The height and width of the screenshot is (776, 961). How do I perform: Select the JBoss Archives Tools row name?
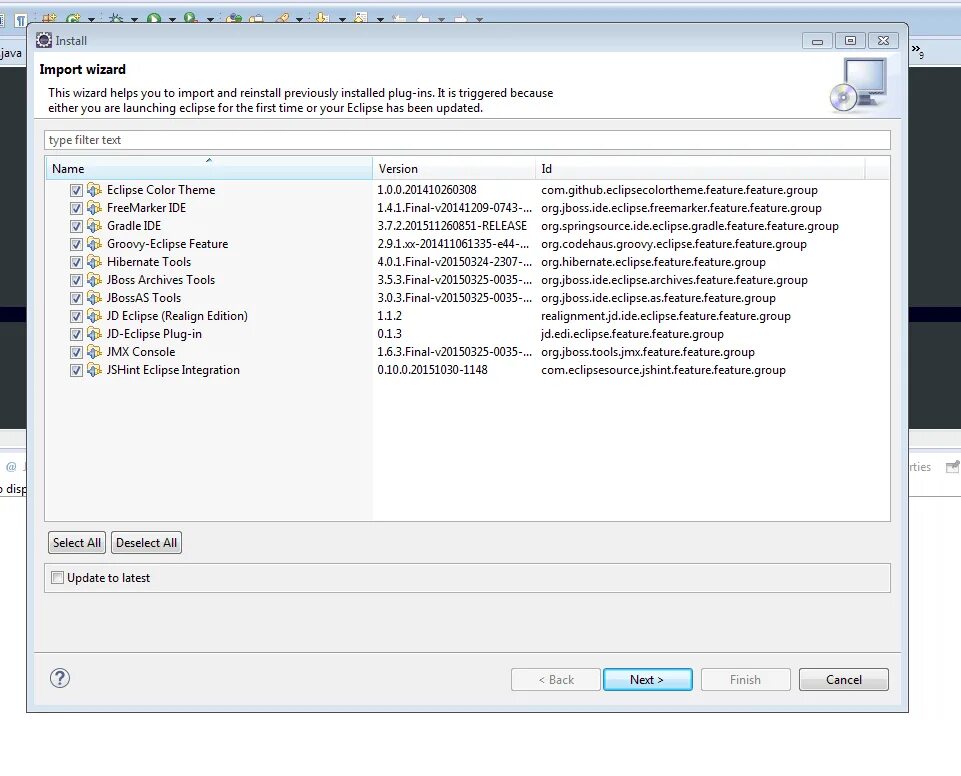[161, 280]
